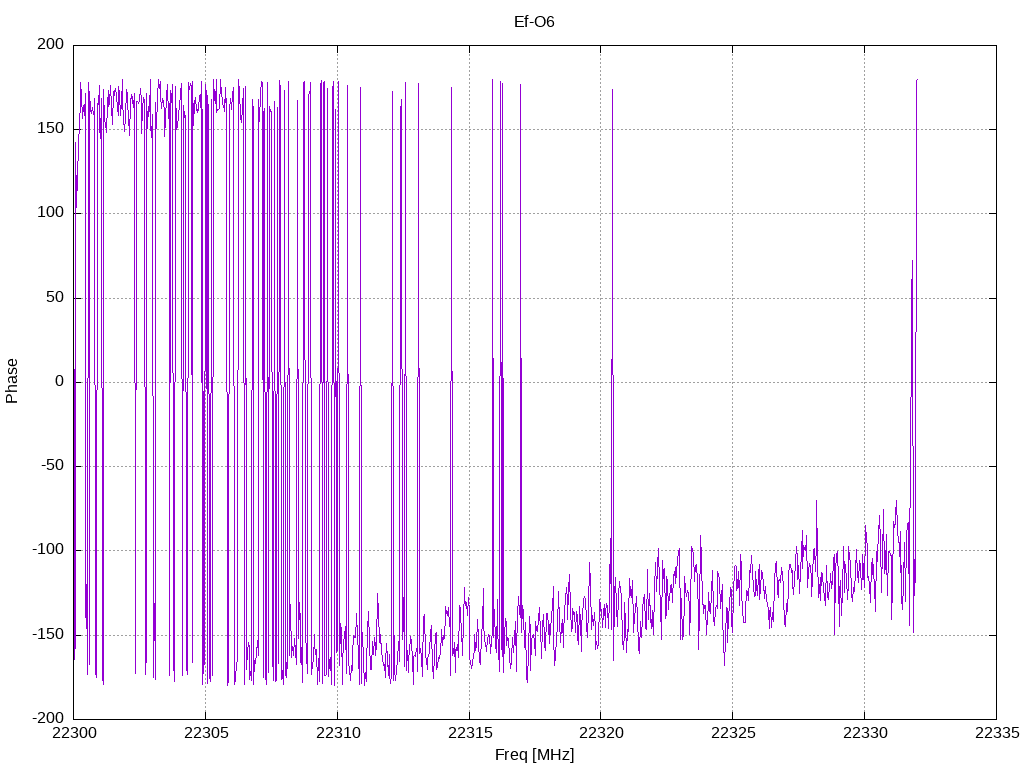Click the y-axis tick label '150'

click(51, 129)
